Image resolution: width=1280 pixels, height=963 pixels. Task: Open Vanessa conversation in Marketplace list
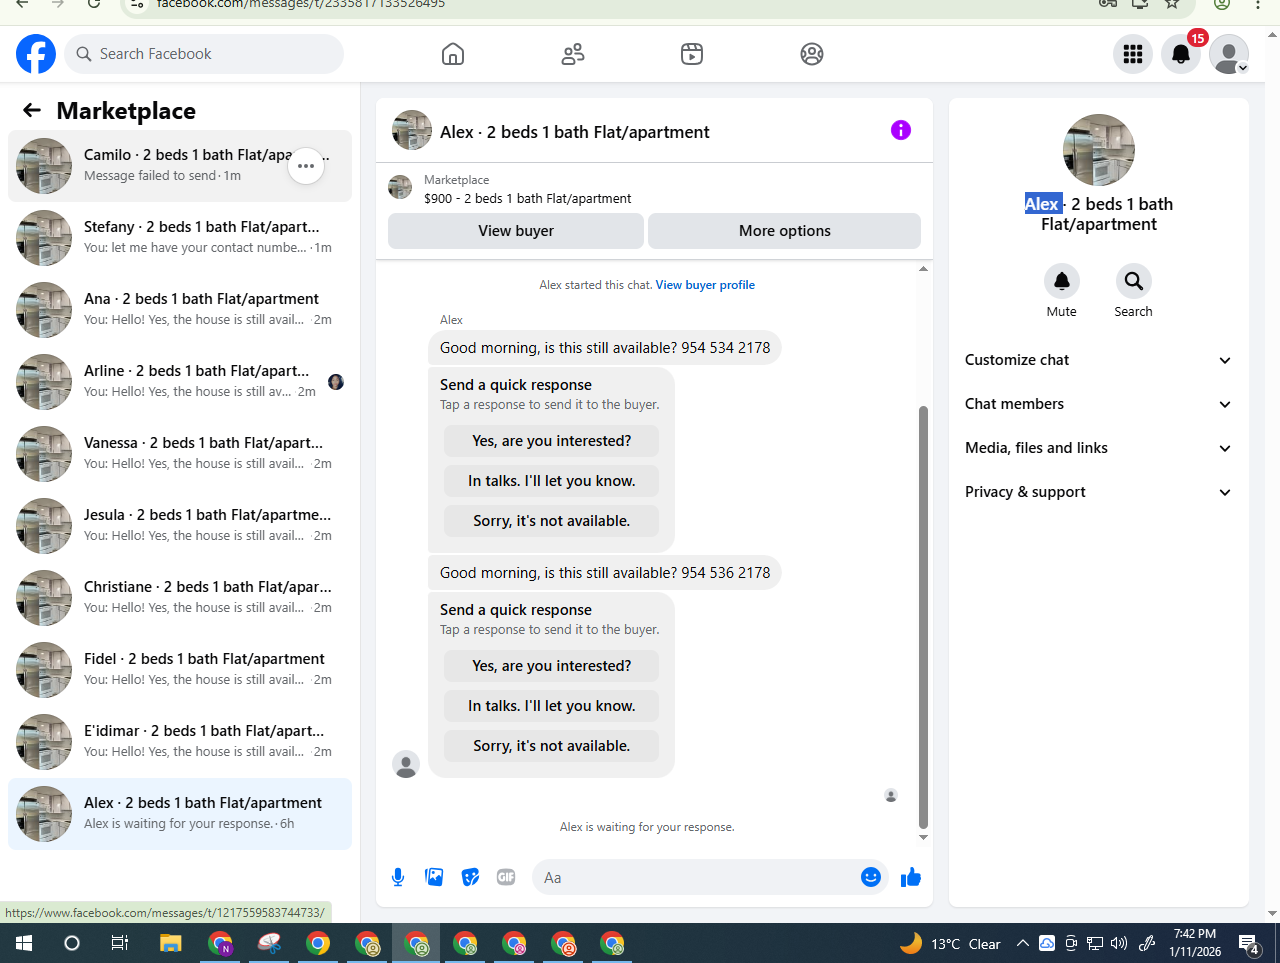click(180, 454)
